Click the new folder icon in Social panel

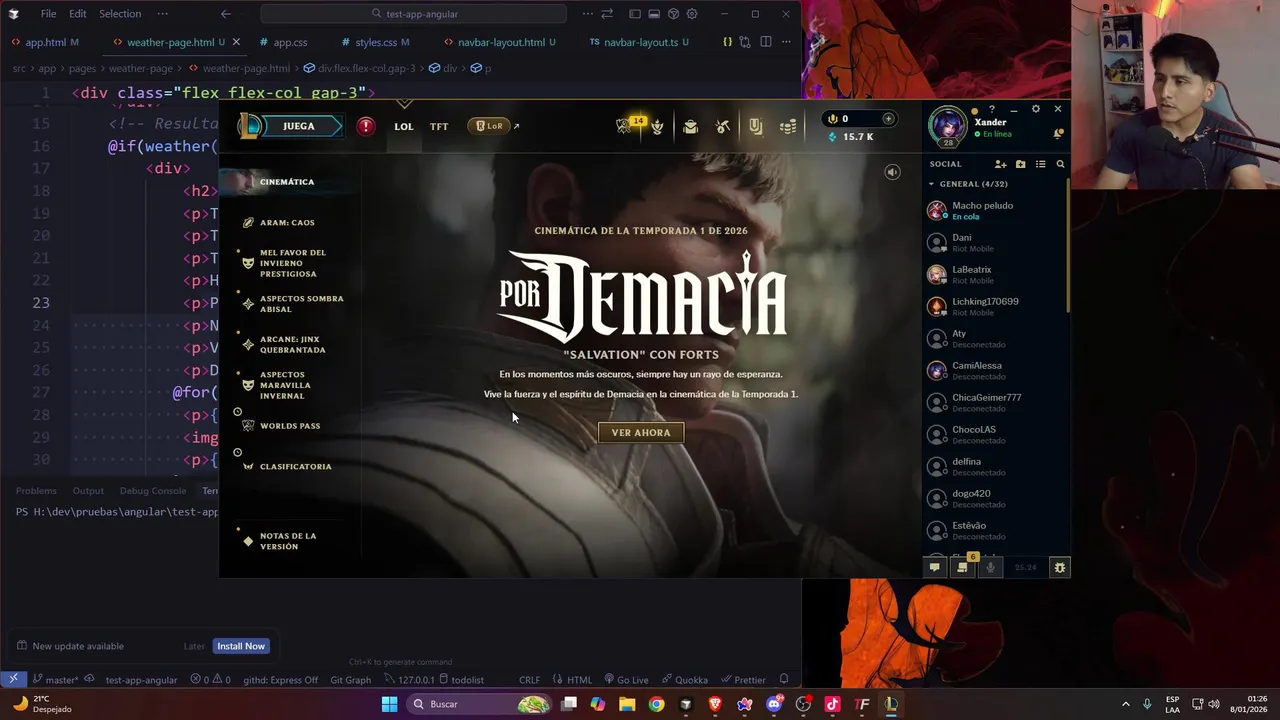click(1020, 164)
